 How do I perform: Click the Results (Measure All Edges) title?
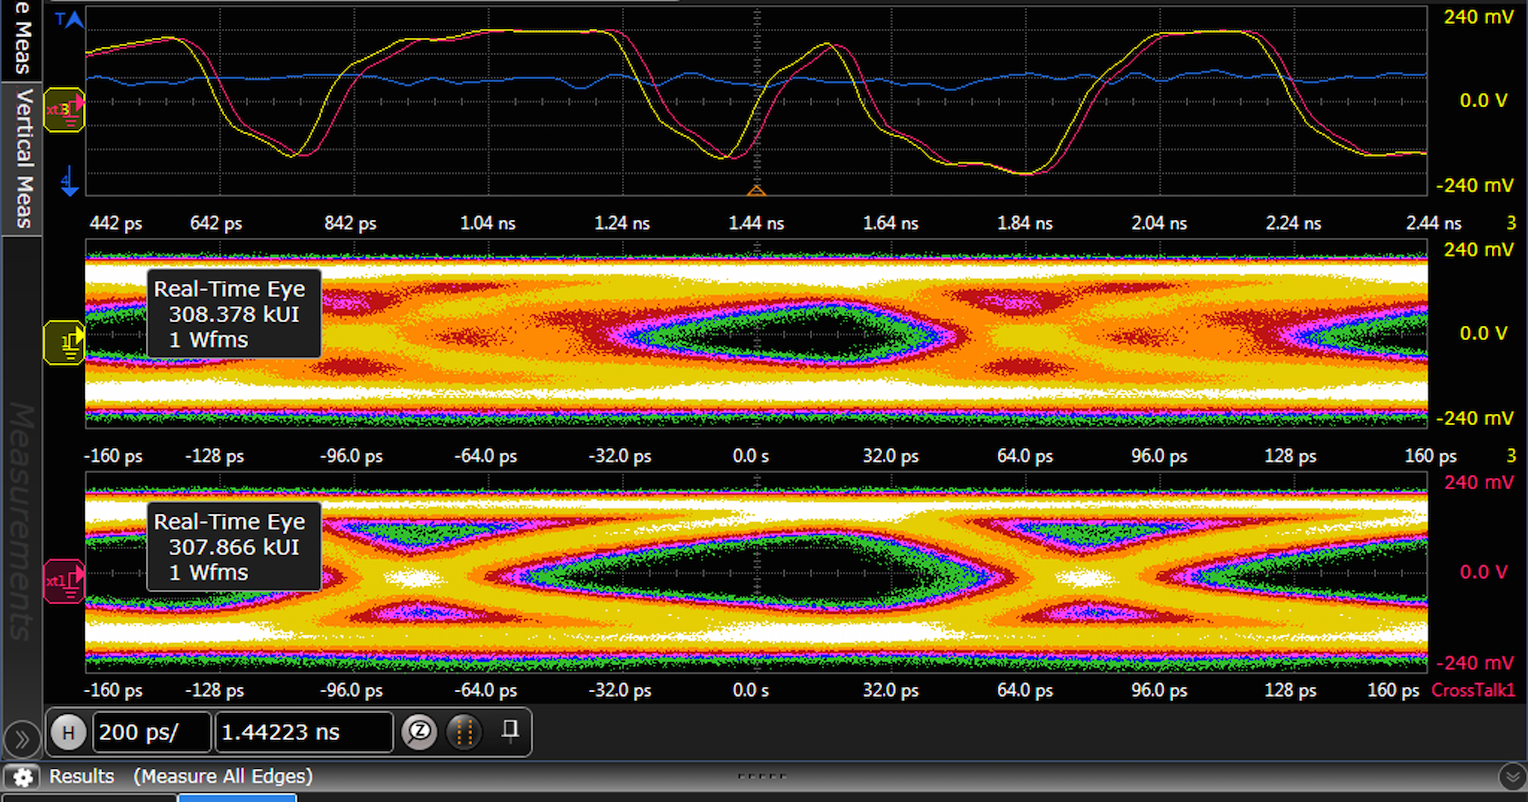tap(181, 777)
